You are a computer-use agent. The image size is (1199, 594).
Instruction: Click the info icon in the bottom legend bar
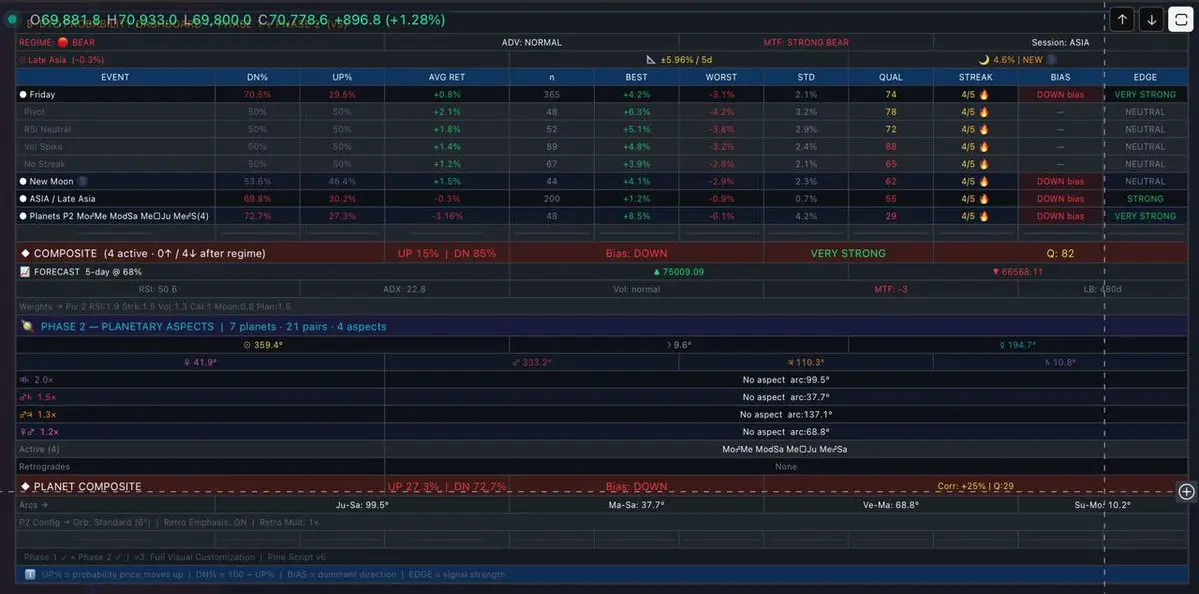tap(30, 574)
